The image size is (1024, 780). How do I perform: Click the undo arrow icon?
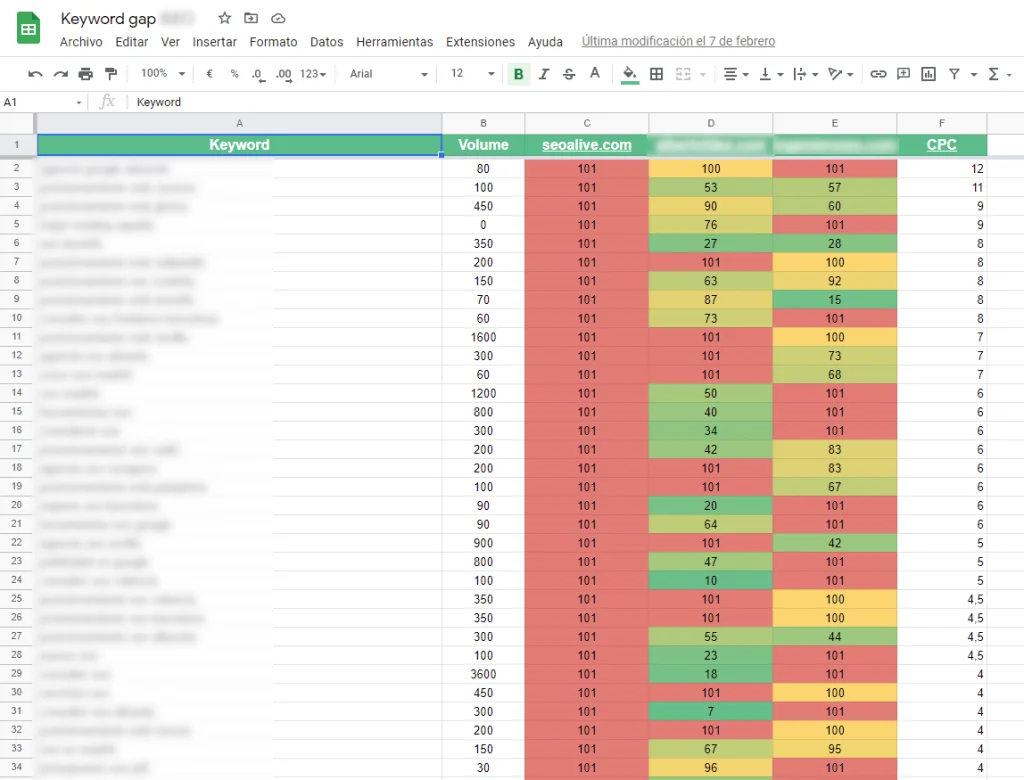[x=35, y=74]
